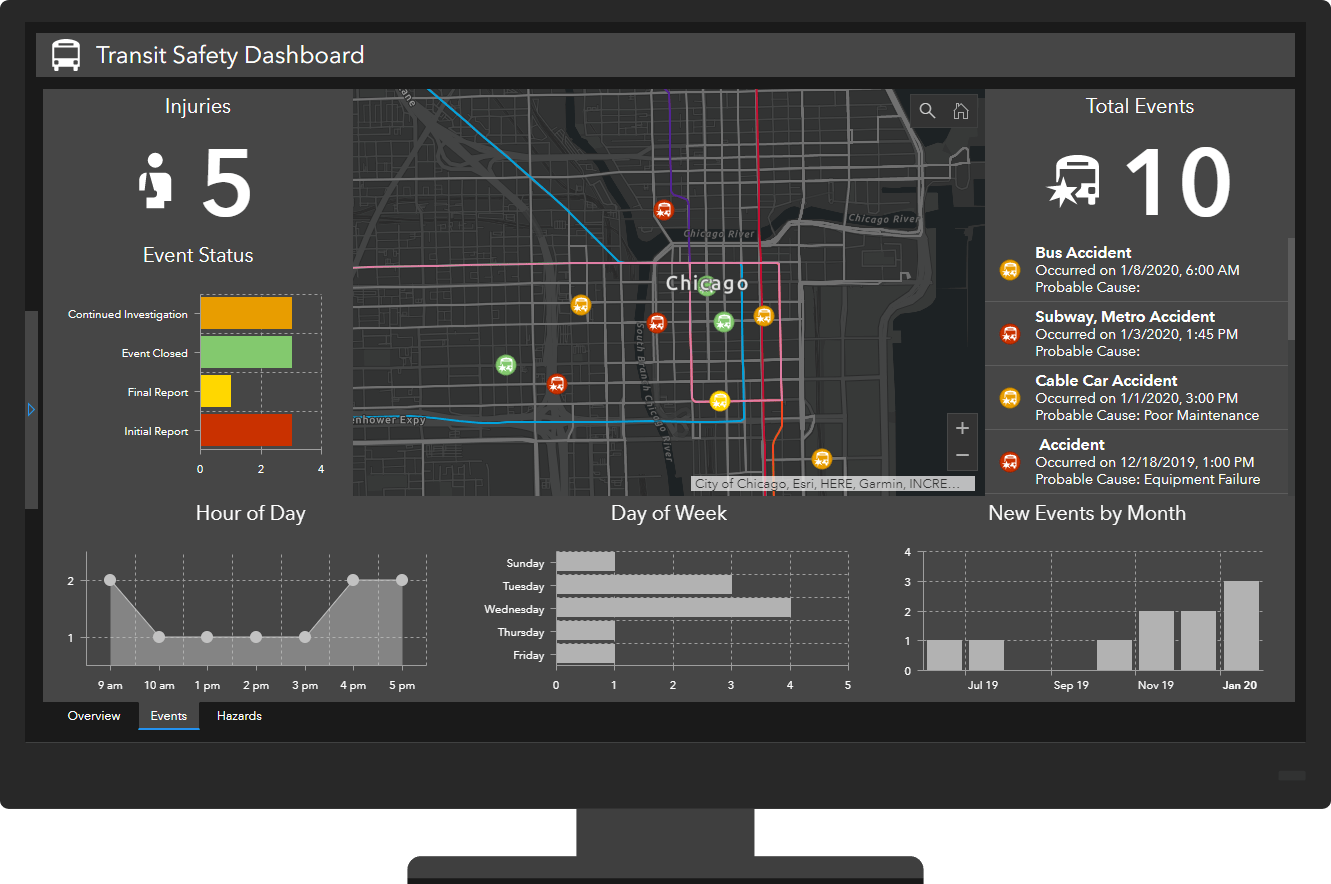This screenshot has height=884, width=1331.
Task: Zoom out using the minus button
Action: (x=961, y=455)
